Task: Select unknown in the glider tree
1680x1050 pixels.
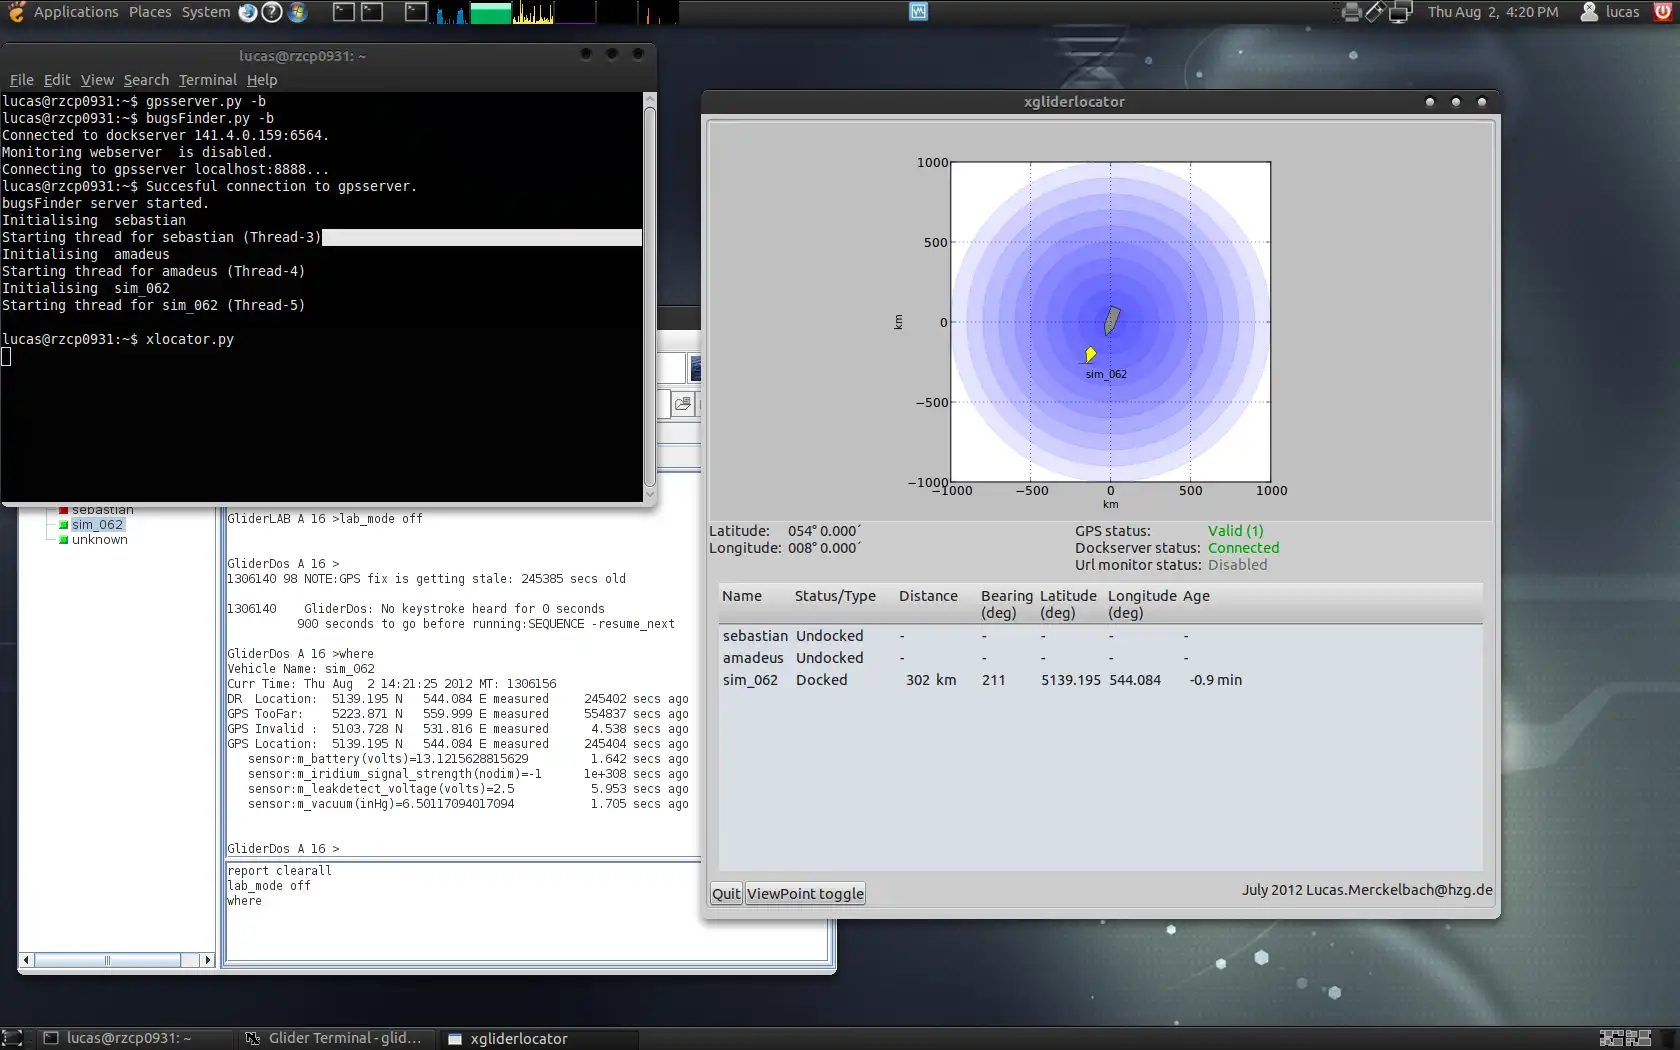Action: click(99, 540)
